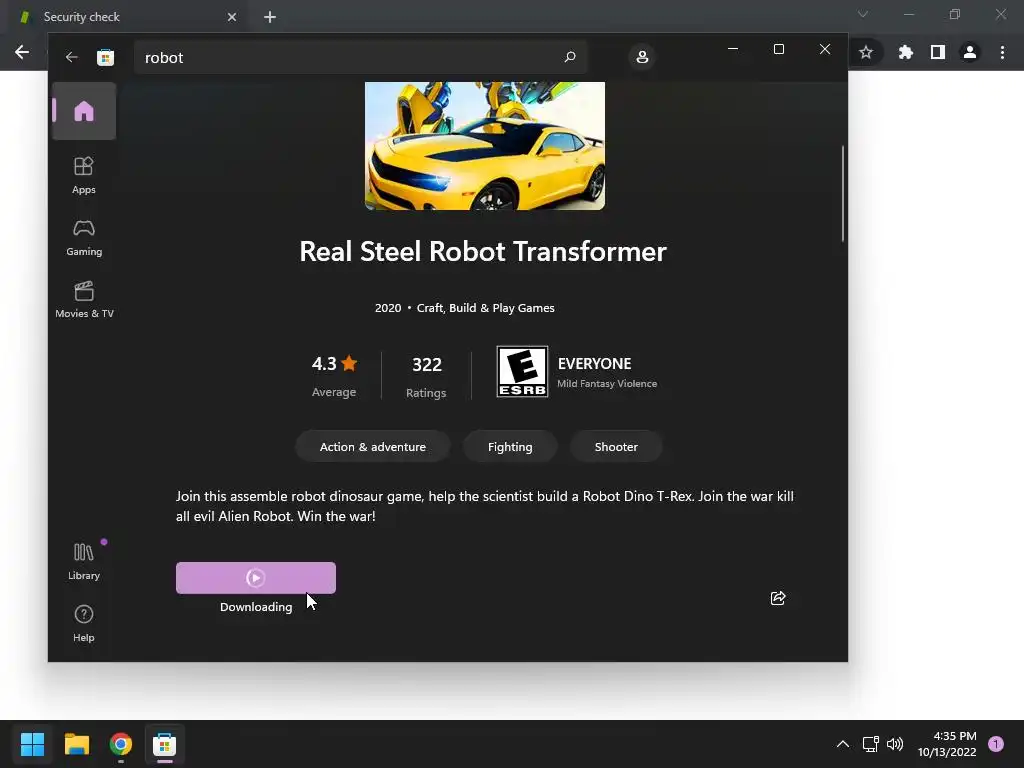Toggle Chrome's side panel icon
1024x768 pixels.
tap(937, 52)
